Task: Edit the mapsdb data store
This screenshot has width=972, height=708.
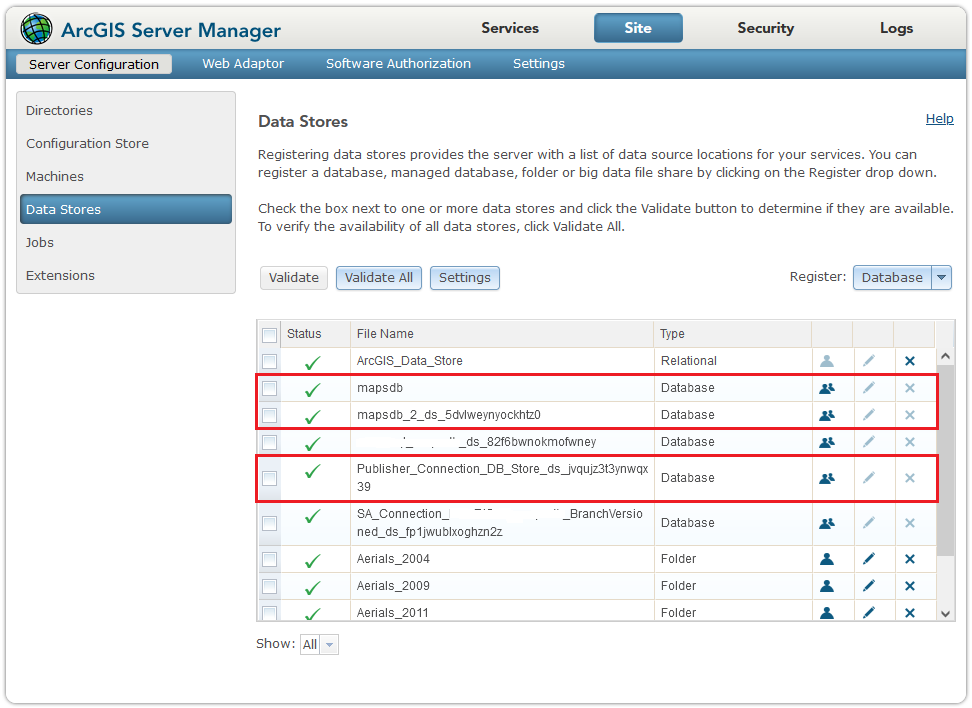Action: 869,387
